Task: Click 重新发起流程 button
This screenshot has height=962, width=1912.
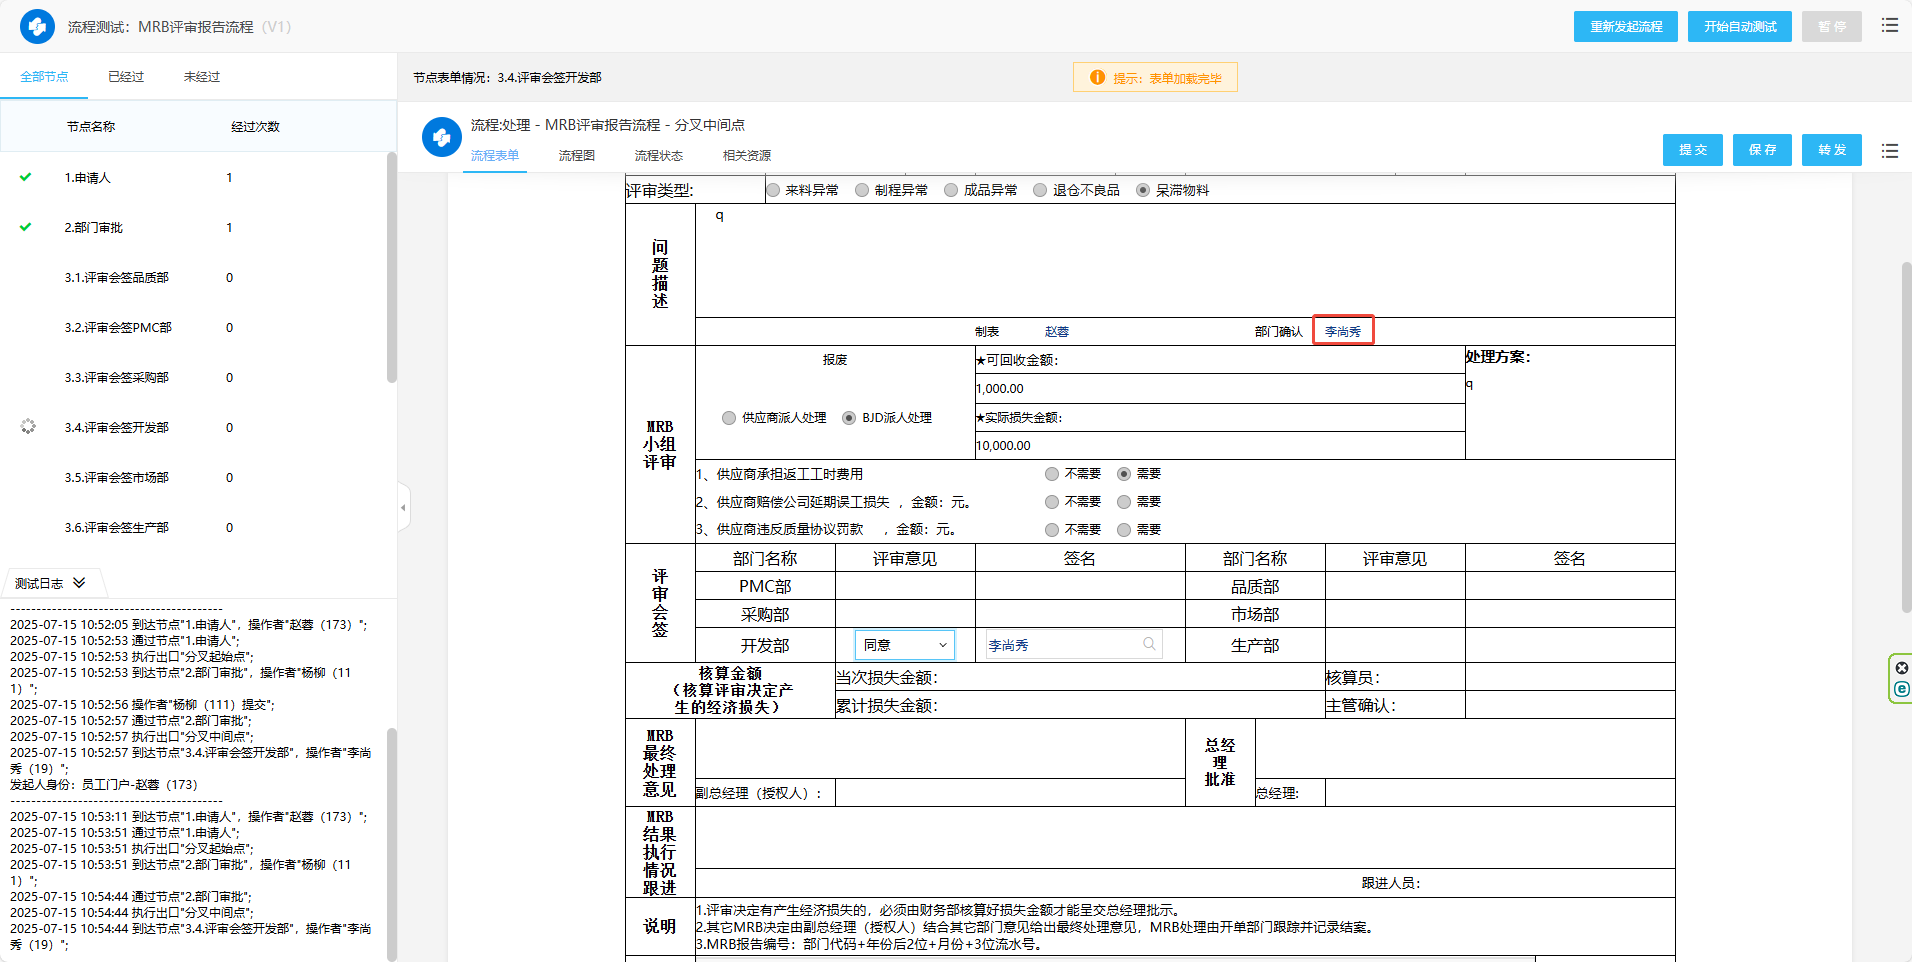Action: point(1626,26)
